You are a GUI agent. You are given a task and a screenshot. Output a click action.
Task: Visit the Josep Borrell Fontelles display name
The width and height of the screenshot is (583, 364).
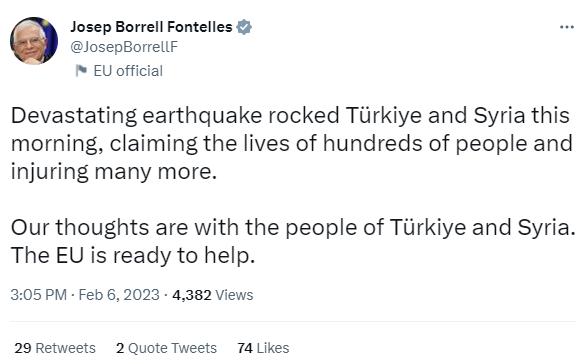pyautogui.click(x=151, y=27)
